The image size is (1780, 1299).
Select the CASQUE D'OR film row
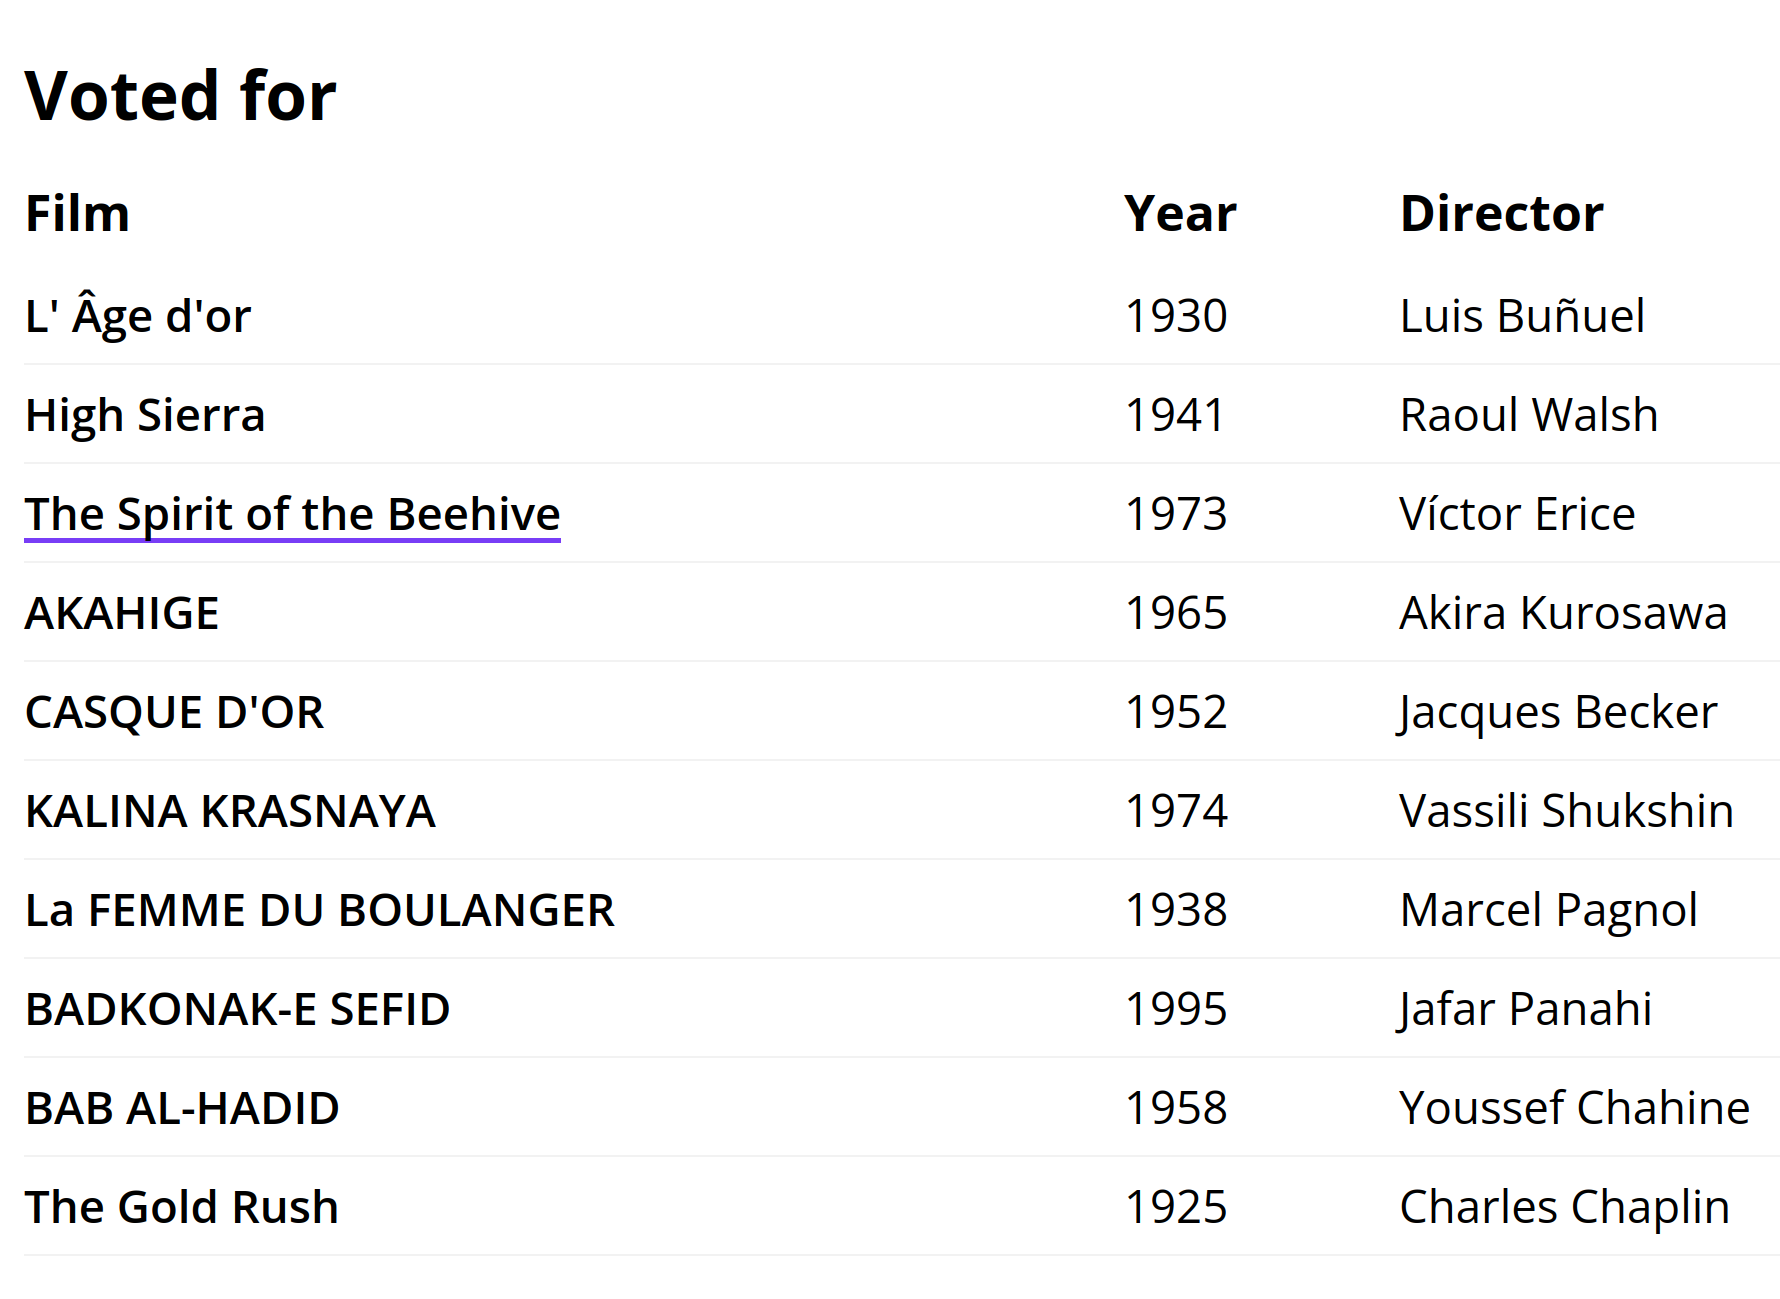(x=902, y=712)
